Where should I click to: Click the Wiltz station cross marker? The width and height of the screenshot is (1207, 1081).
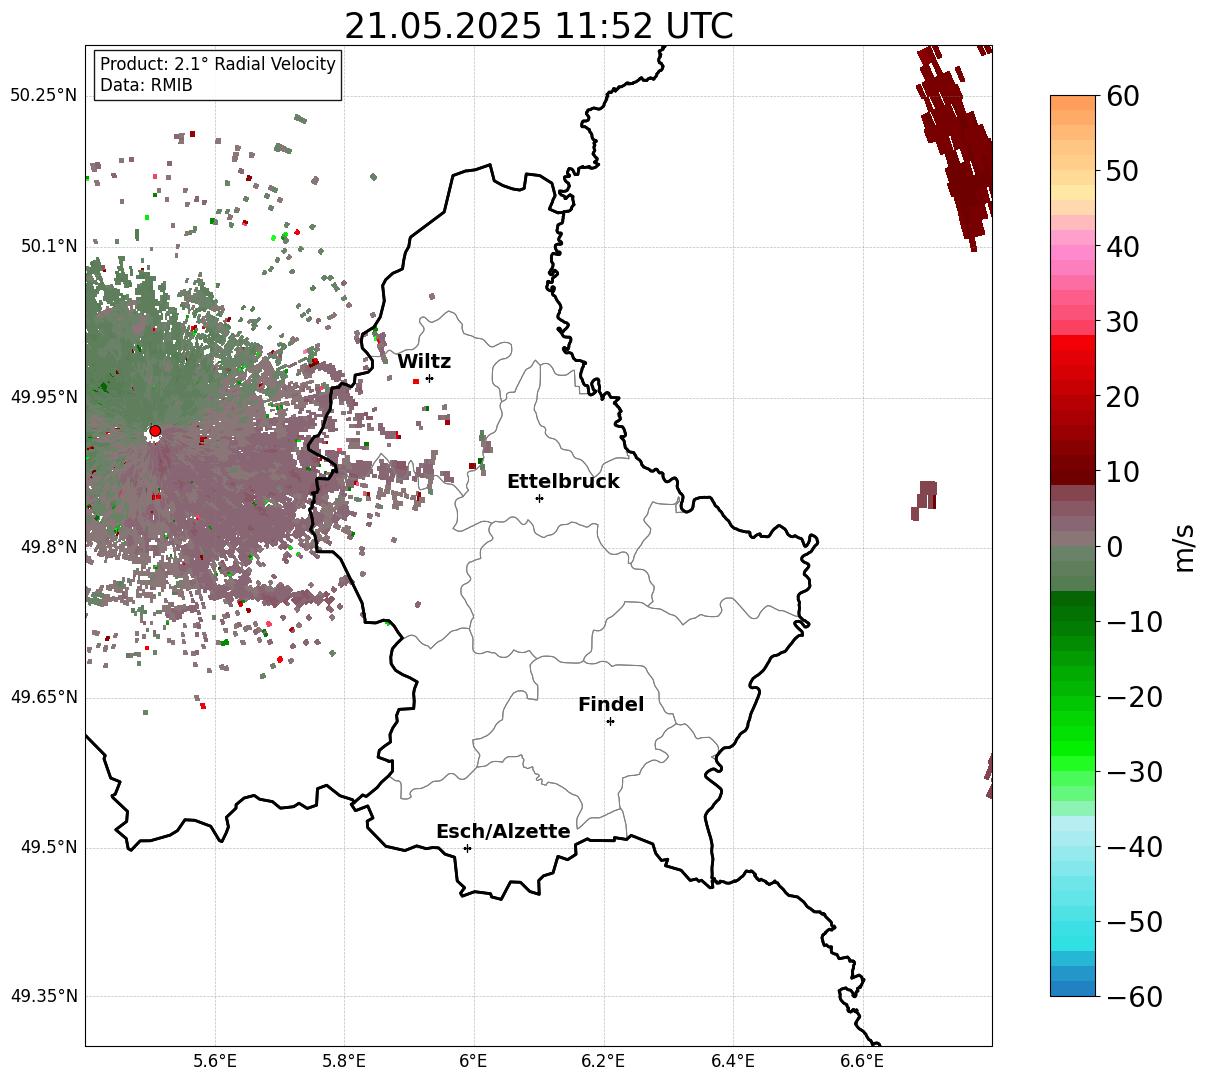(429, 378)
